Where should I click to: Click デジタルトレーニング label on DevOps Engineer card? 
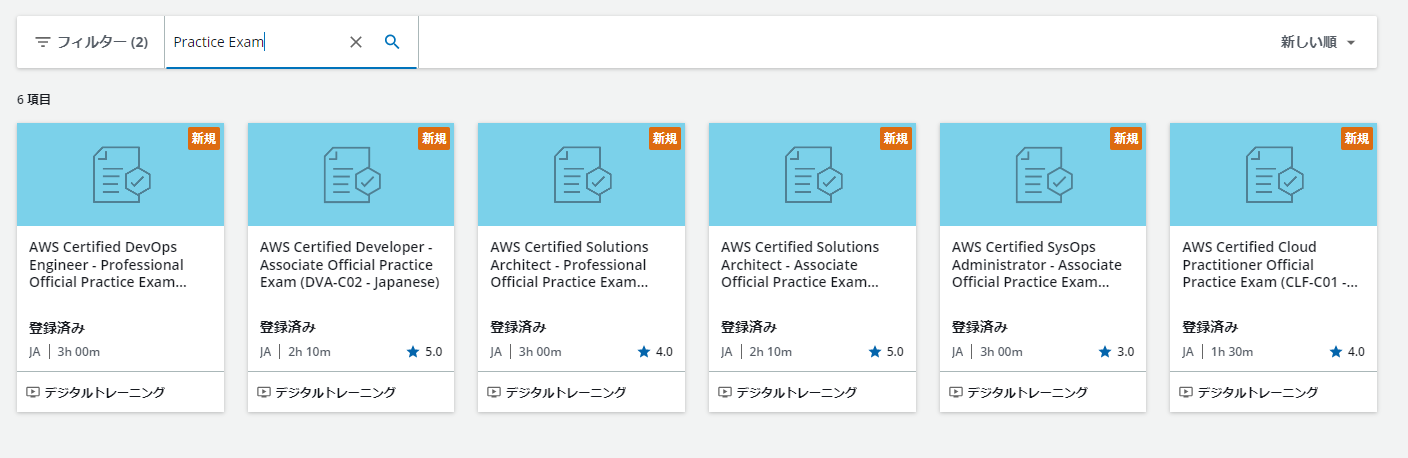(105, 392)
